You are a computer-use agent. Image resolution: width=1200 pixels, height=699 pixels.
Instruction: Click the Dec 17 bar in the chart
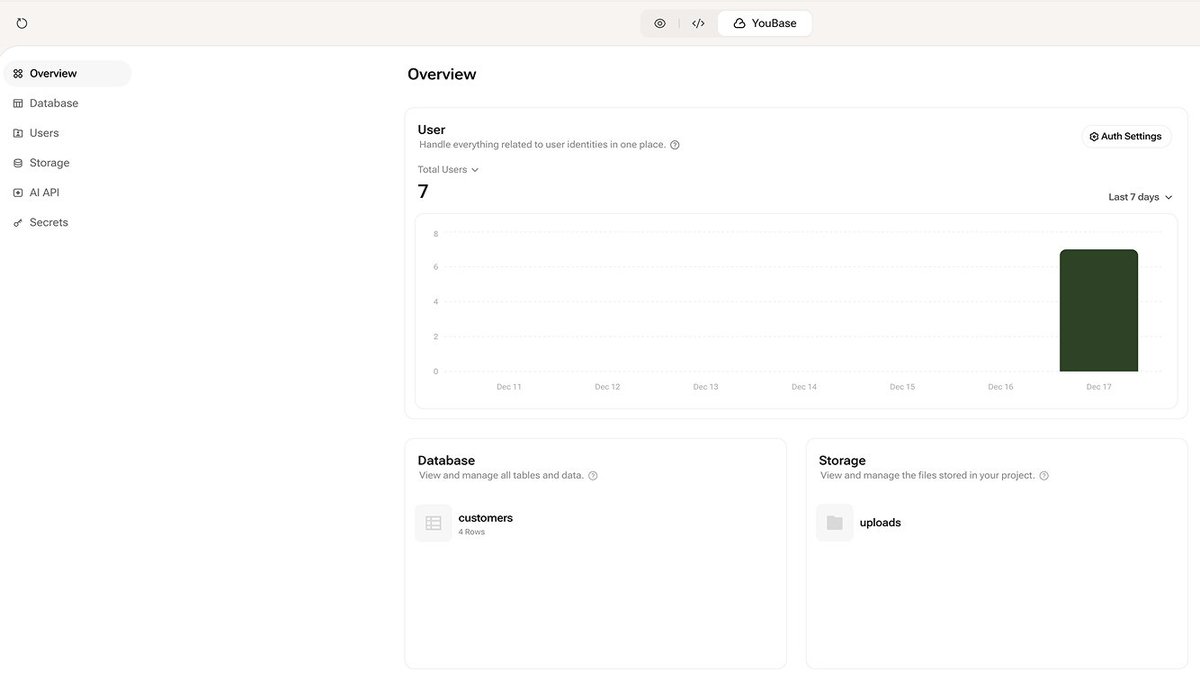1099,310
